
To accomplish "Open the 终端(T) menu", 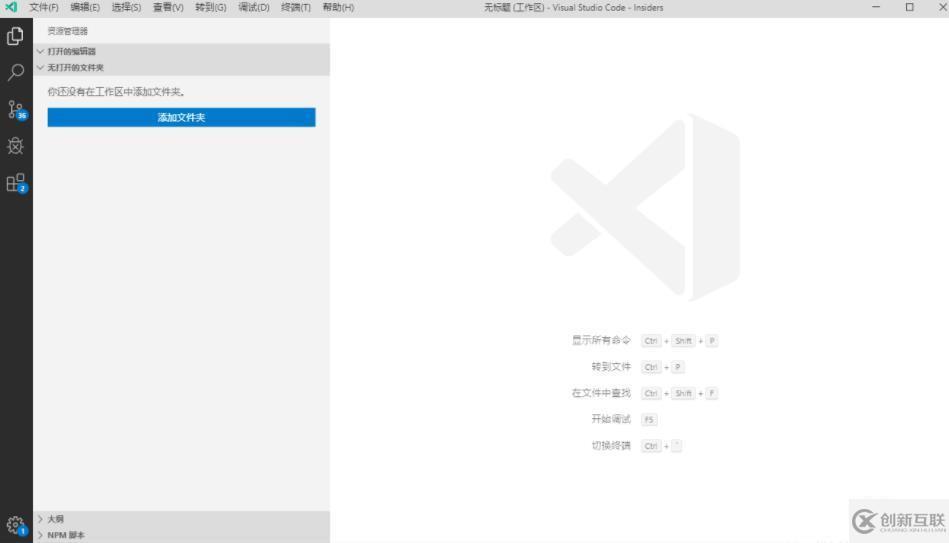I will pos(295,7).
